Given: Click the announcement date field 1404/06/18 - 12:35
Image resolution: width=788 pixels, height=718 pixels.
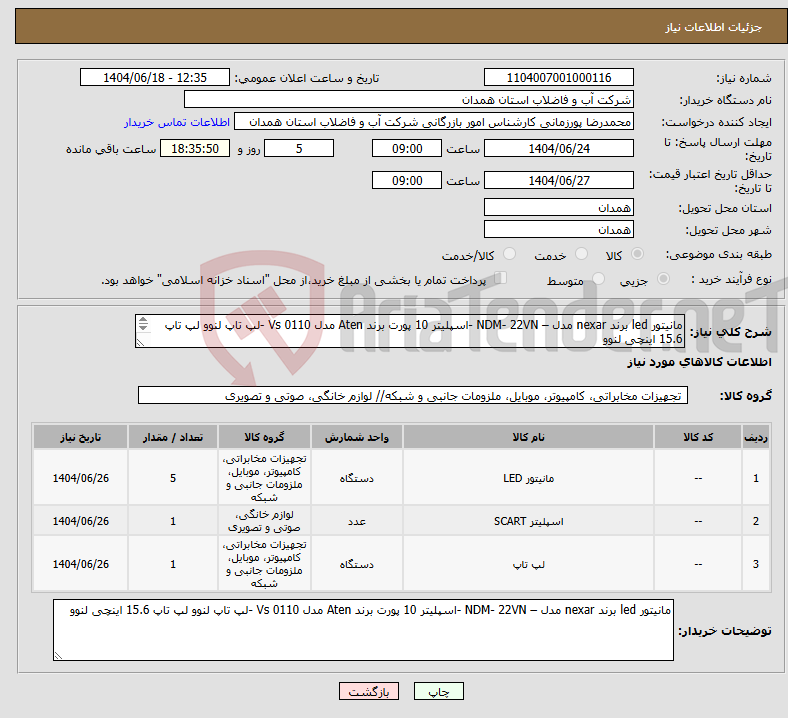Looking at the screenshot, I should tap(155, 78).
